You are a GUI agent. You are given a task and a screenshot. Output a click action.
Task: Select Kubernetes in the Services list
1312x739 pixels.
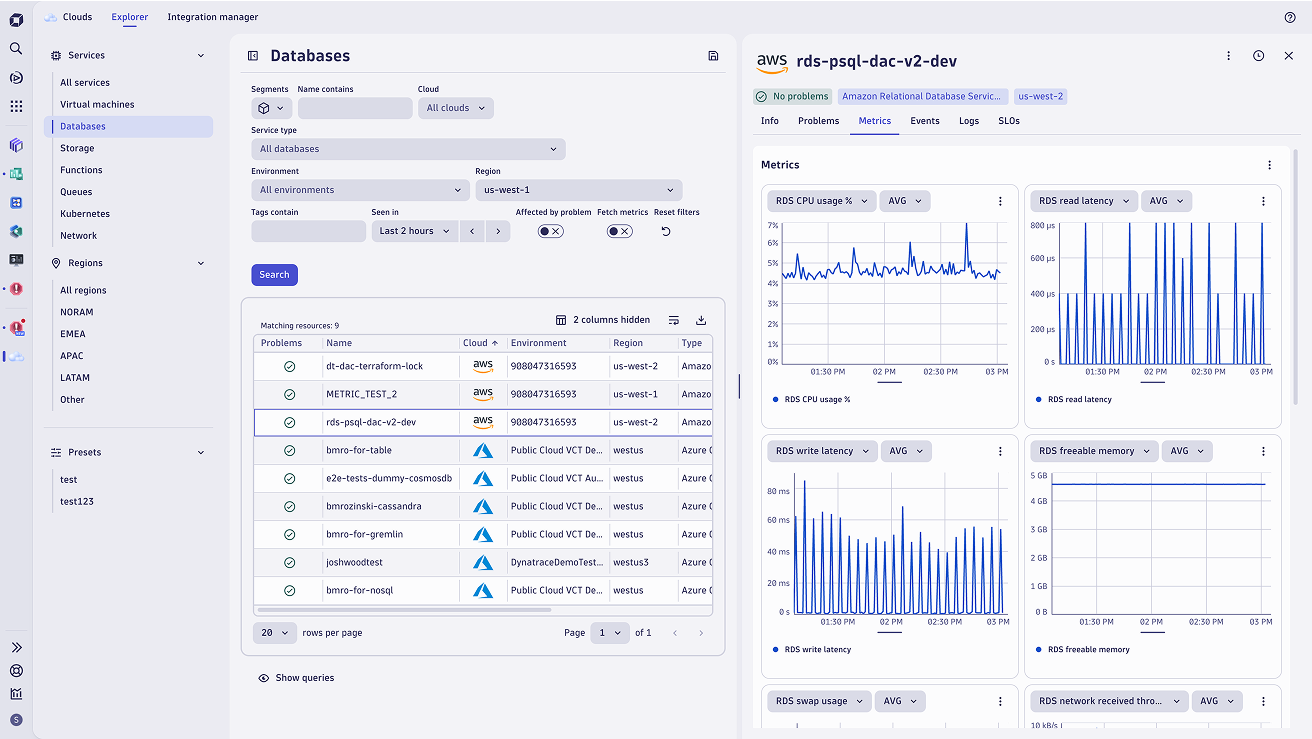(x=85, y=214)
